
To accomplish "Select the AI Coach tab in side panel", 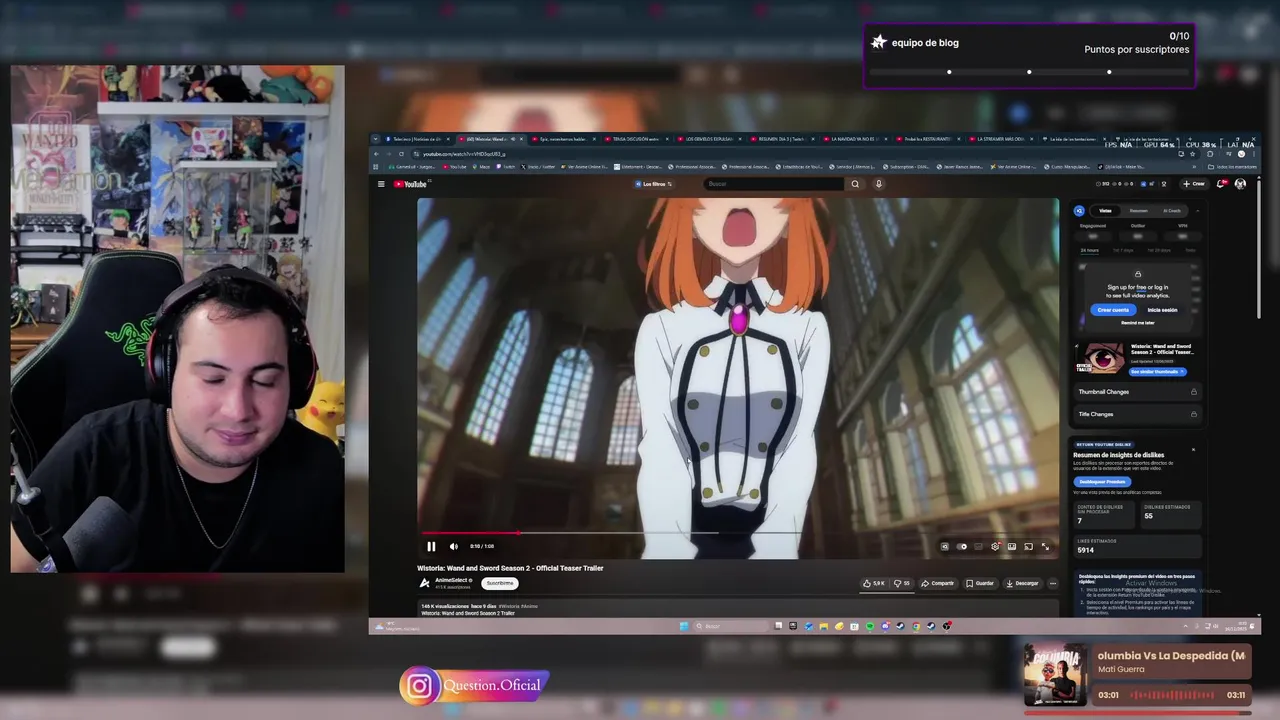I will coord(1171,211).
